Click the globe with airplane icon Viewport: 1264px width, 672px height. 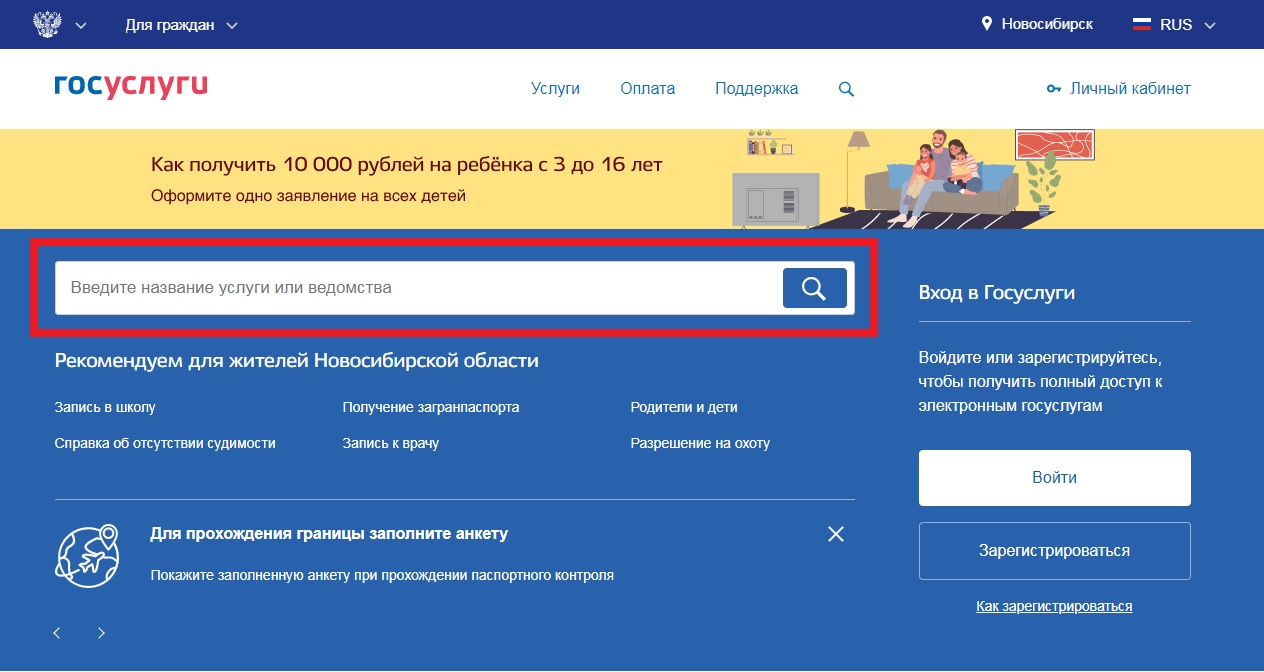click(87, 555)
